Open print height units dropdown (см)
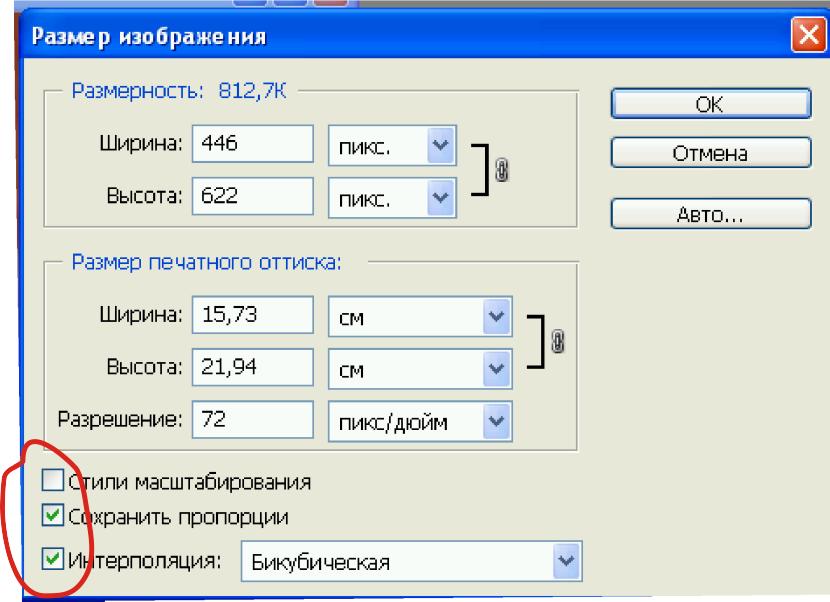 (420, 369)
